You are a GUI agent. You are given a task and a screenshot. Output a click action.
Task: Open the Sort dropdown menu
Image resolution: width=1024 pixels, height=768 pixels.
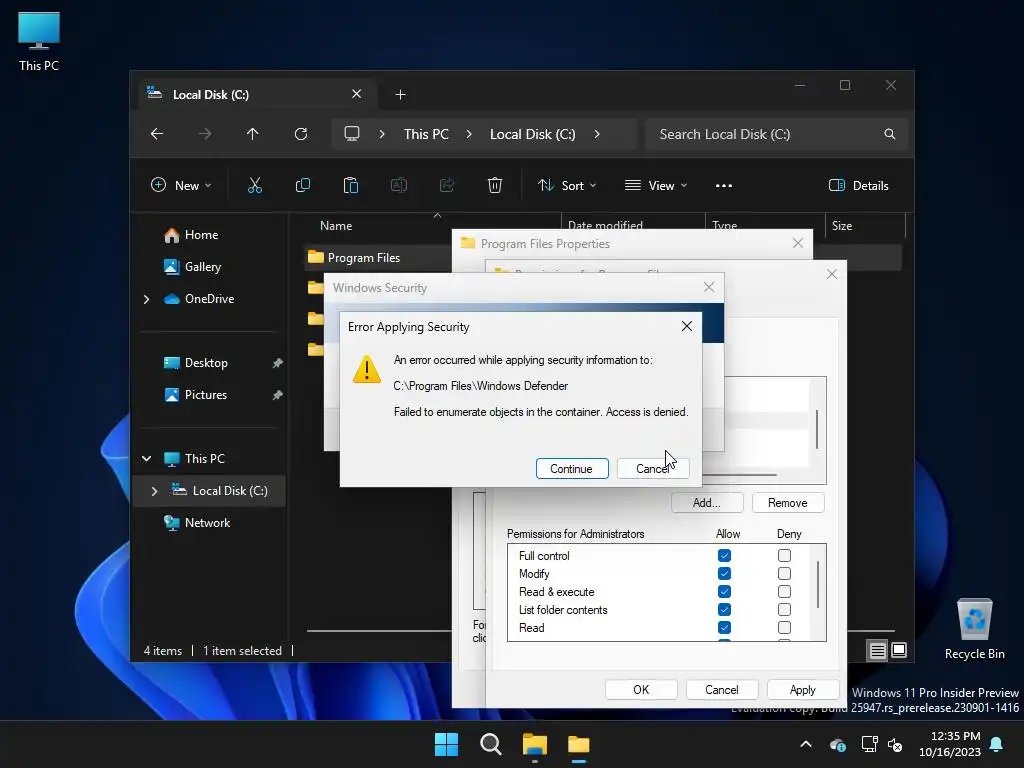[x=567, y=185]
